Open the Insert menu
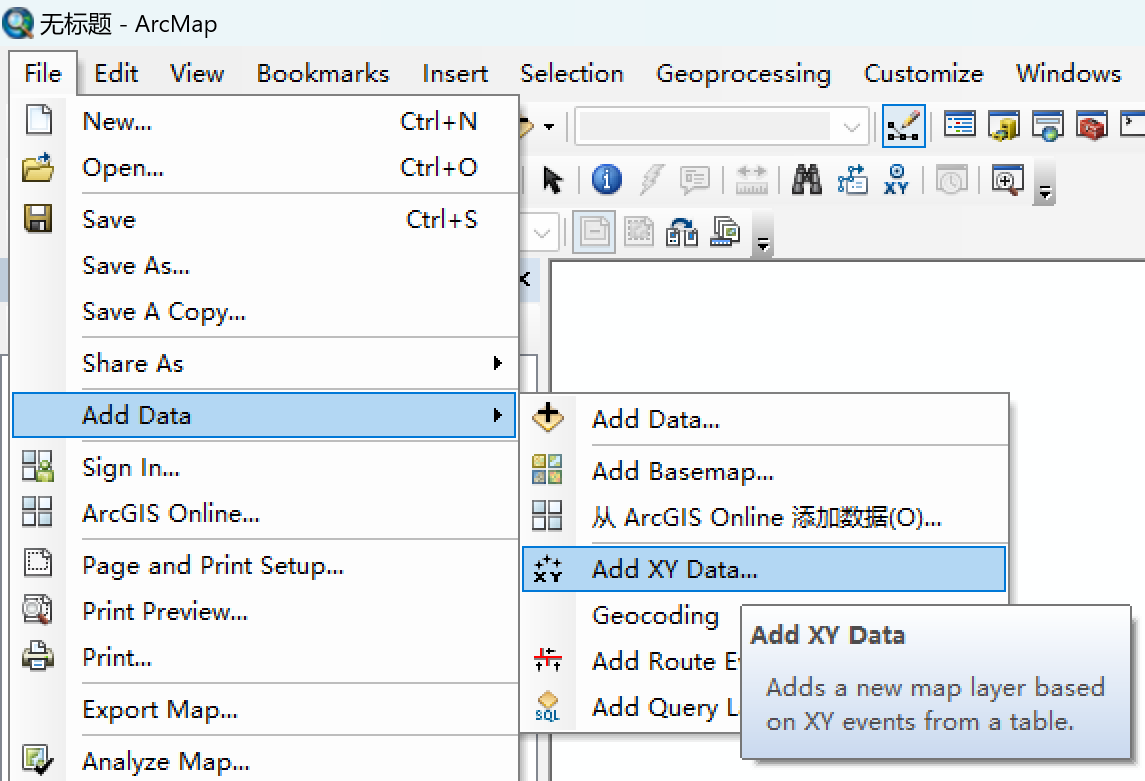Screen dimensions: 1145x781 click(x=455, y=73)
